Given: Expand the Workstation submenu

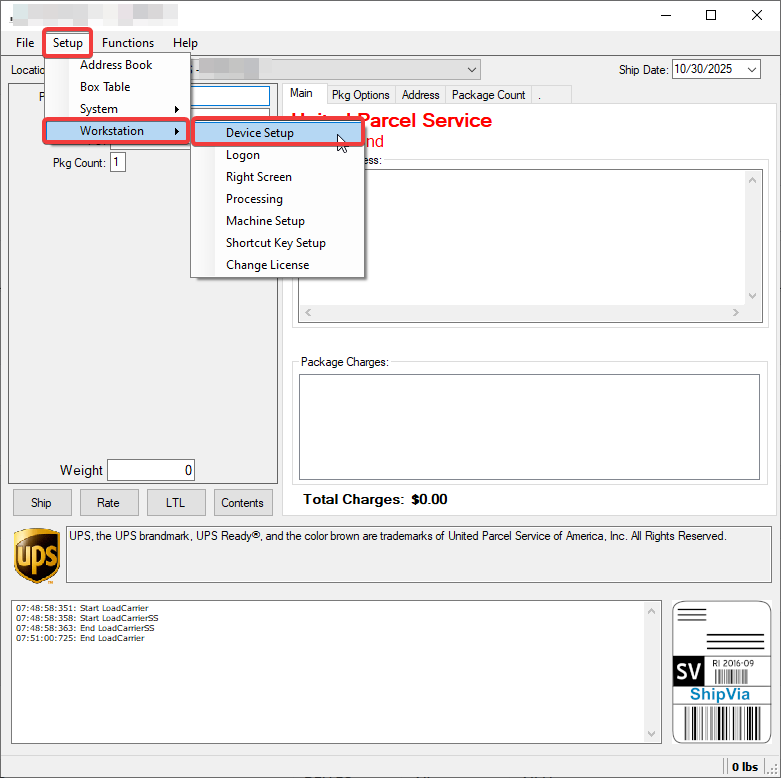Looking at the screenshot, I should pyautogui.click(x=116, y=131).
